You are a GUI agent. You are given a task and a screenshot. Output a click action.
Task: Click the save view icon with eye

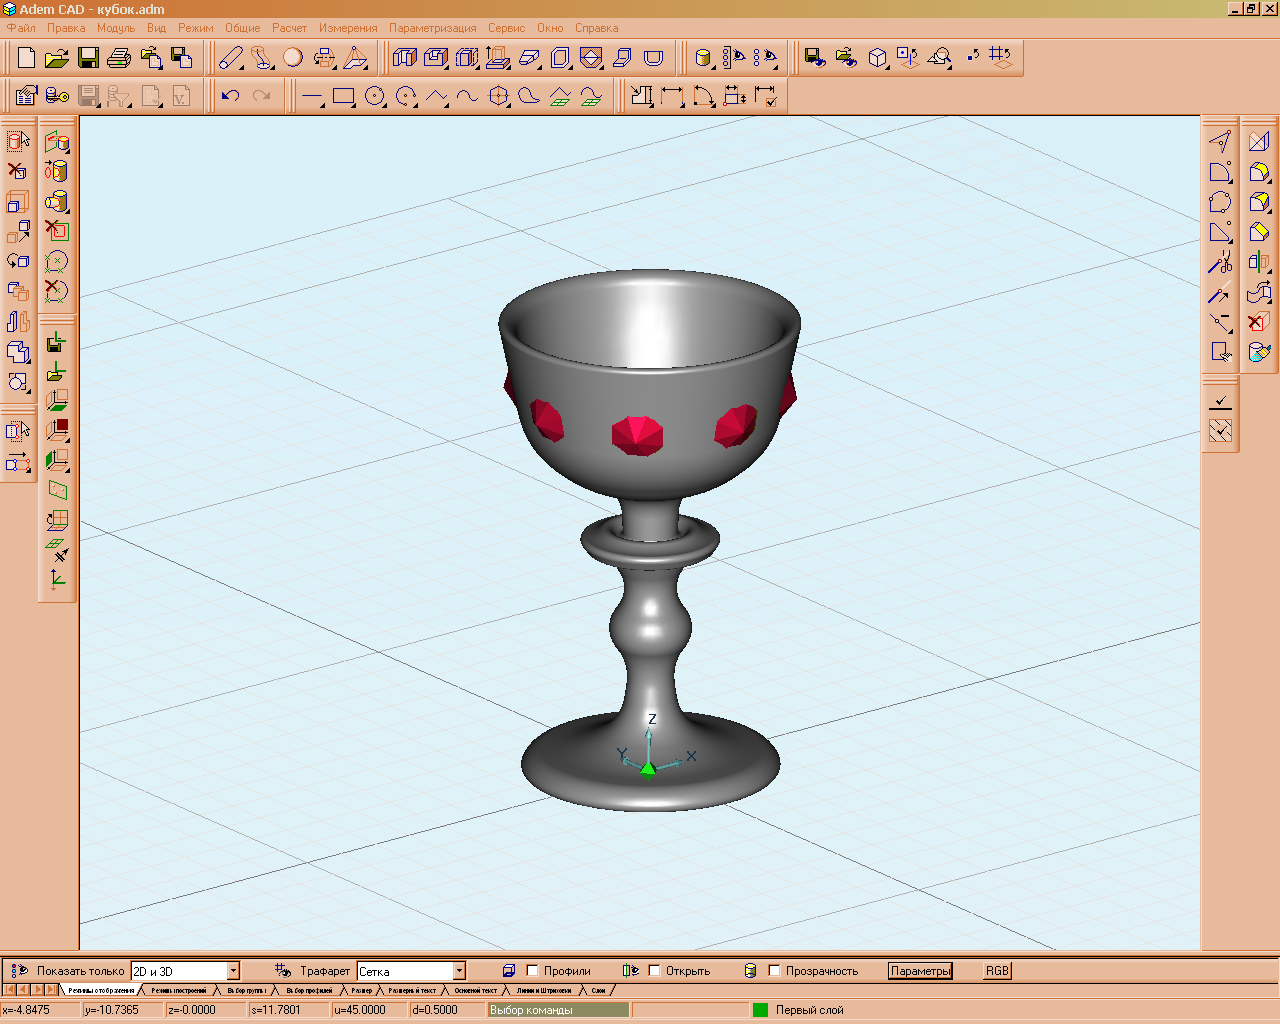pos(816,58)
